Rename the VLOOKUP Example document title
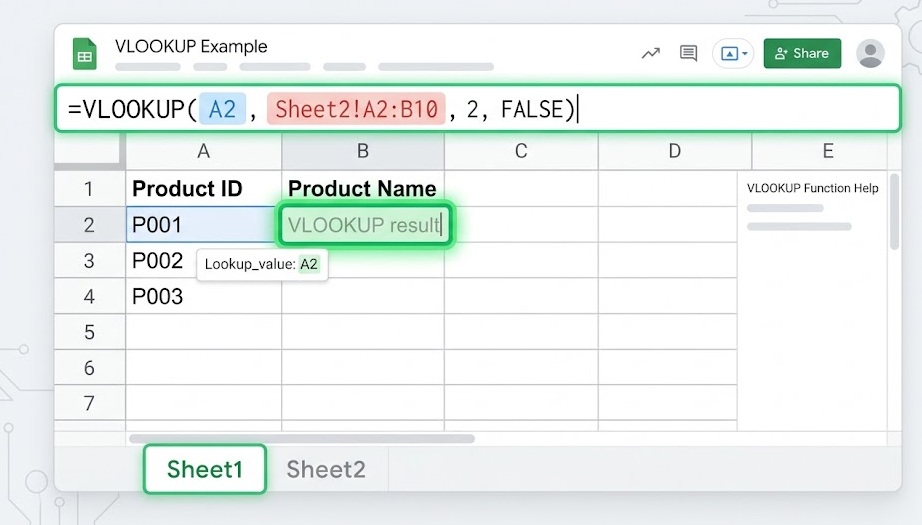 [x=191, y=46]
